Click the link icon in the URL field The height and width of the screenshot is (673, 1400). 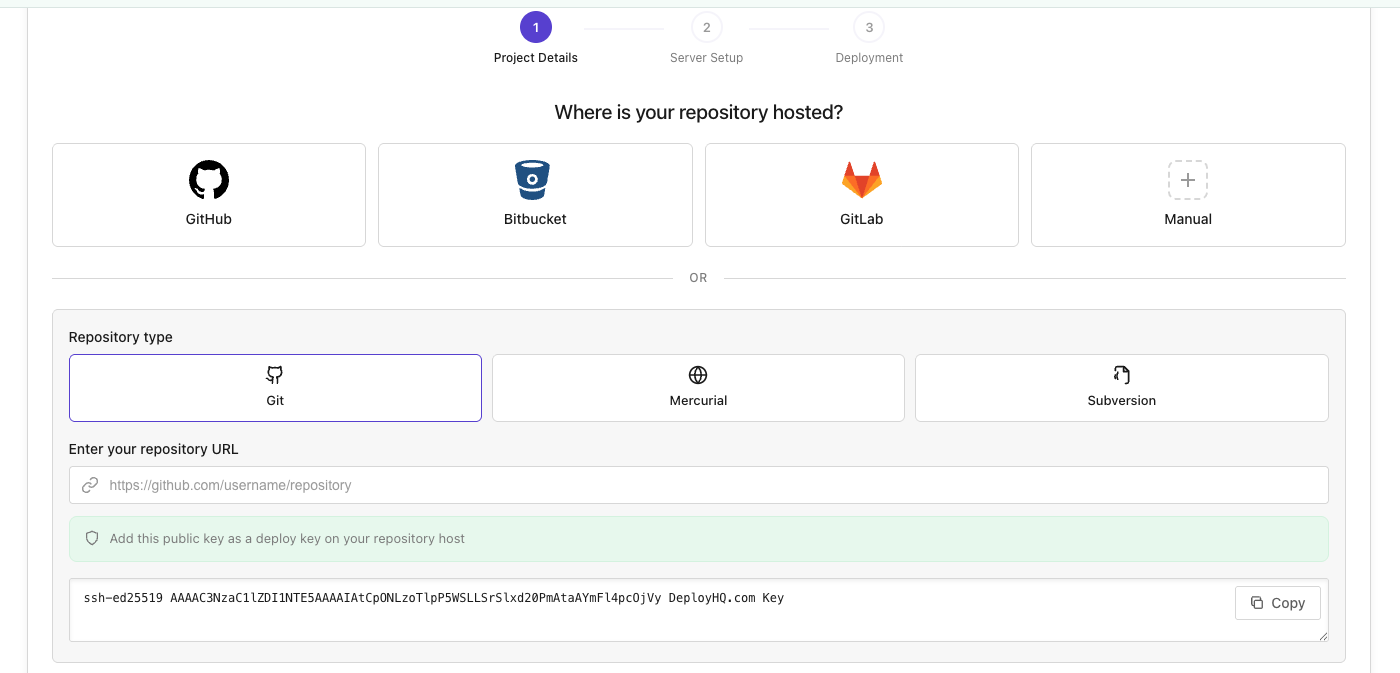tap(90, 485)
